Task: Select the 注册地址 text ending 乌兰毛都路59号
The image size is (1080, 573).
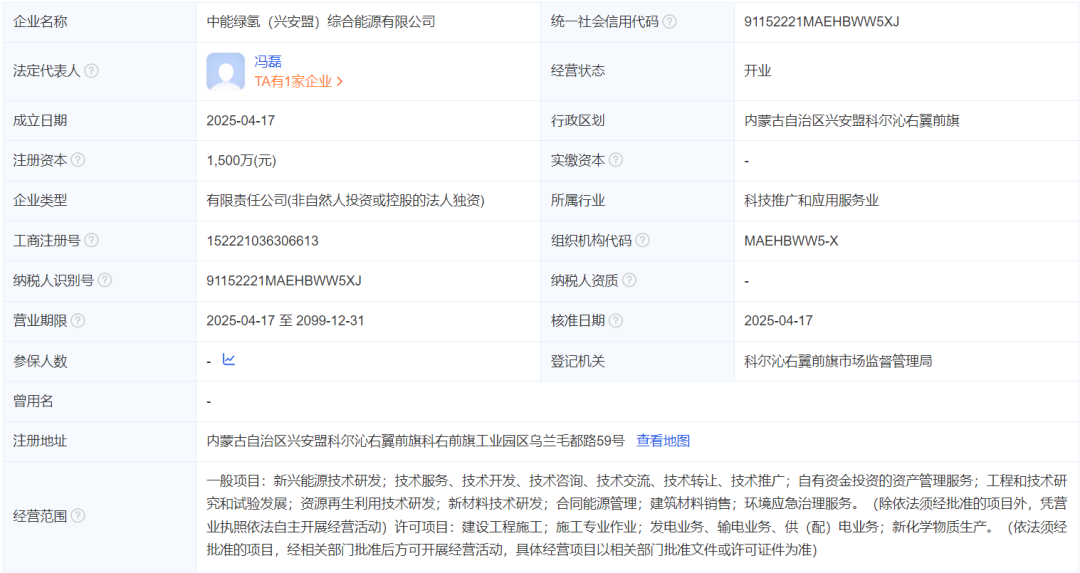Action: point(415,441)
